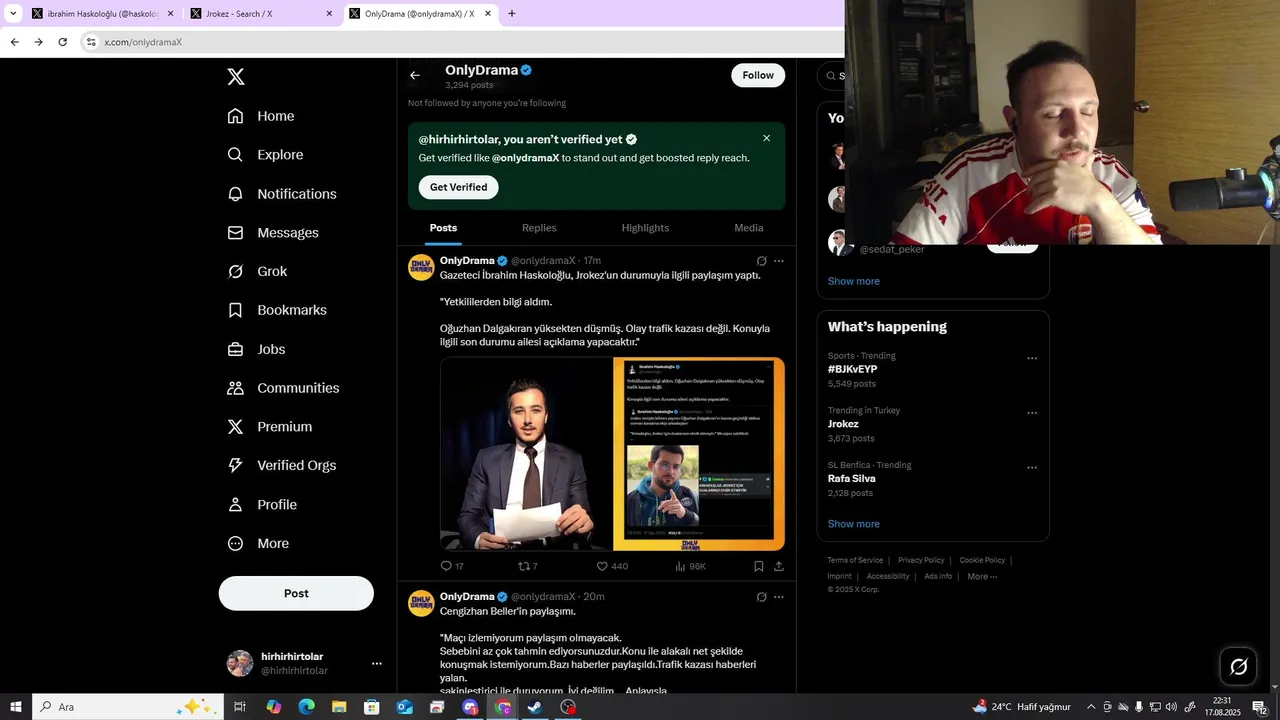Reload the page in Chrome
Viewport: 1280px width, 720px height.
62,42
